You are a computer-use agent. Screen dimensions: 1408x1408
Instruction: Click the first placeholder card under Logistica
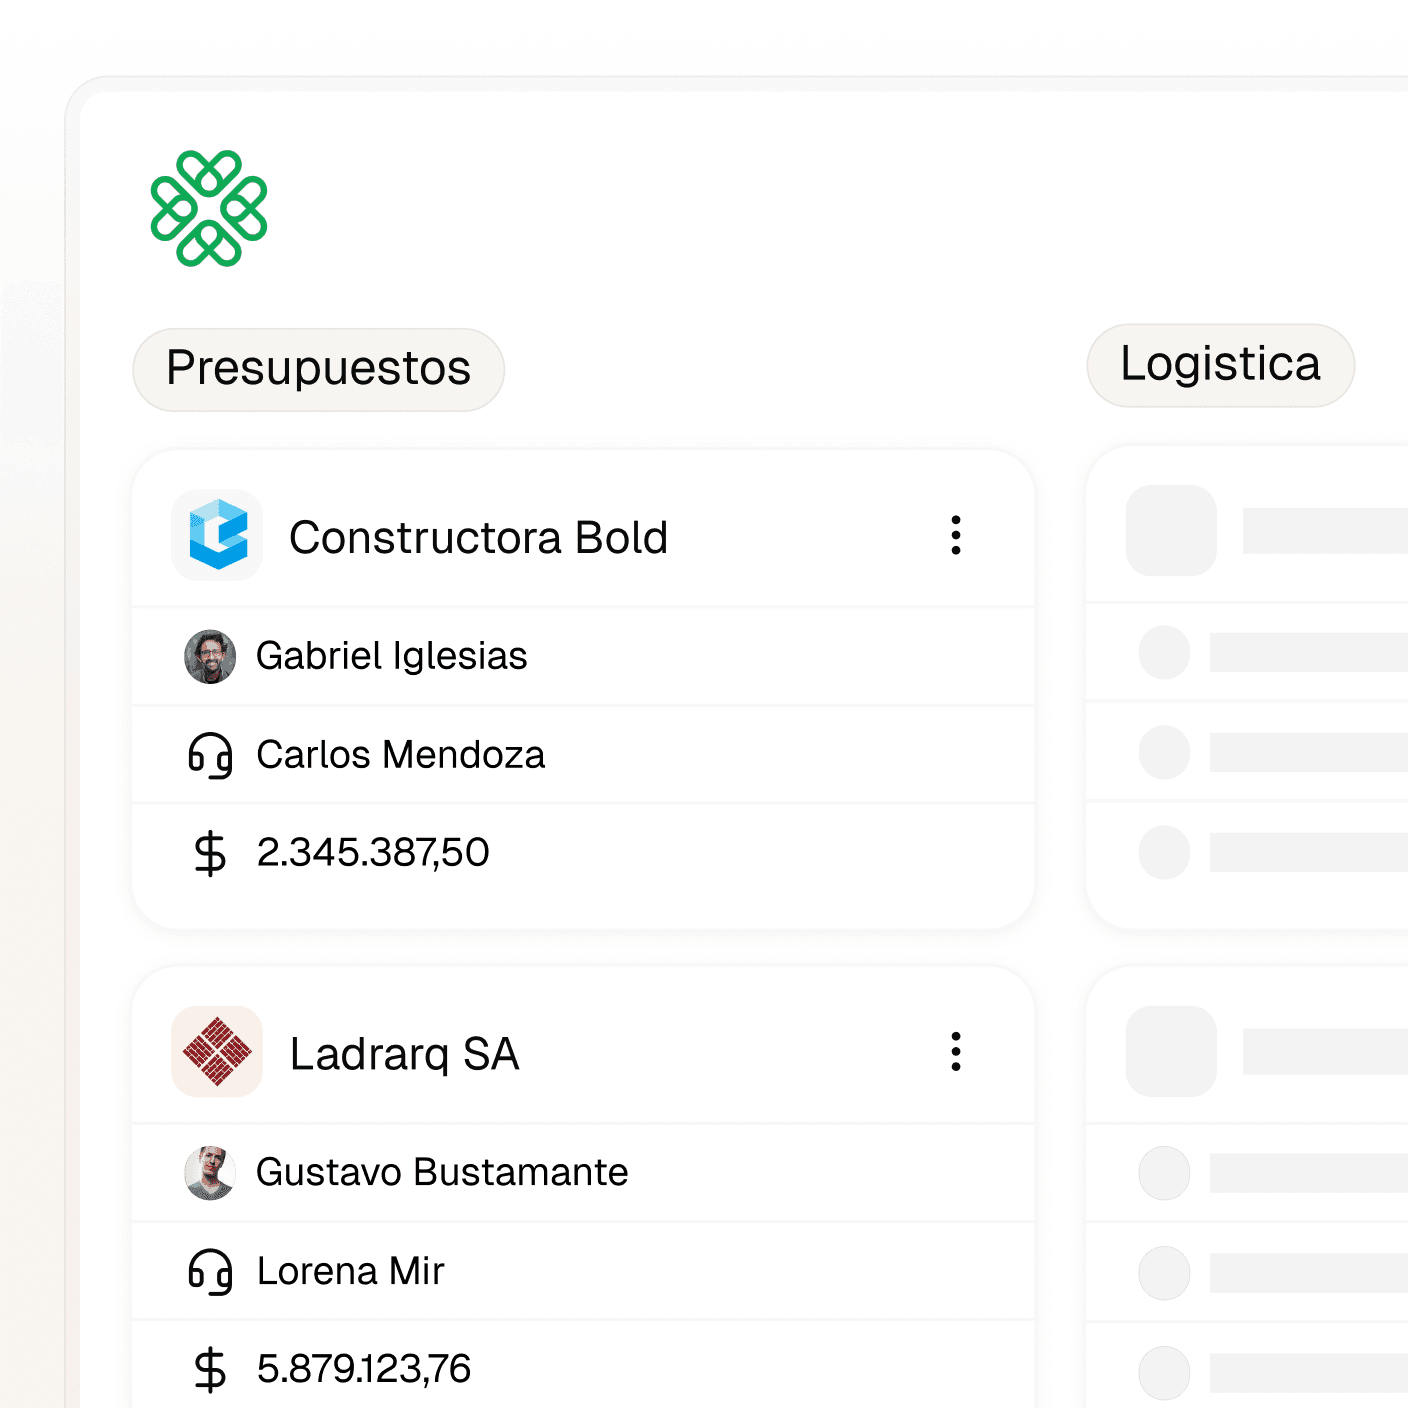[x=1247, y=688]
